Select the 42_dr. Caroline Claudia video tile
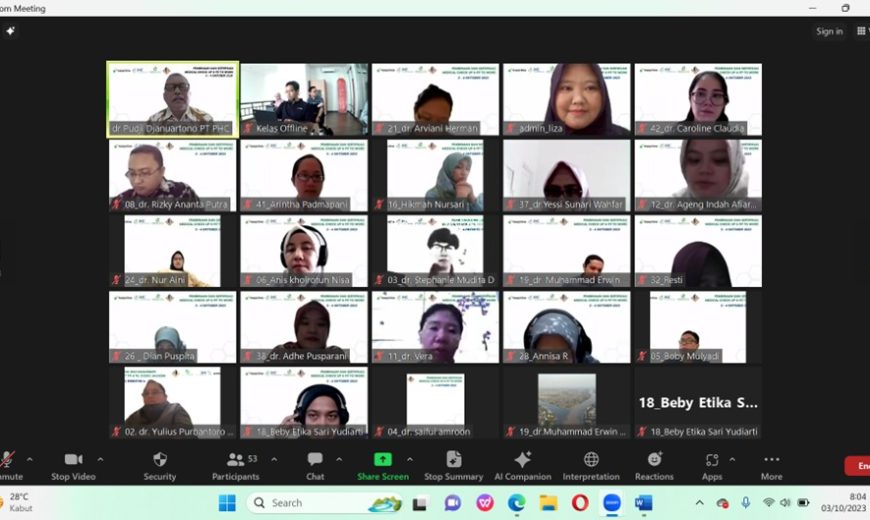The width and height of the screenshot is (870, 520). click(698, 99)
